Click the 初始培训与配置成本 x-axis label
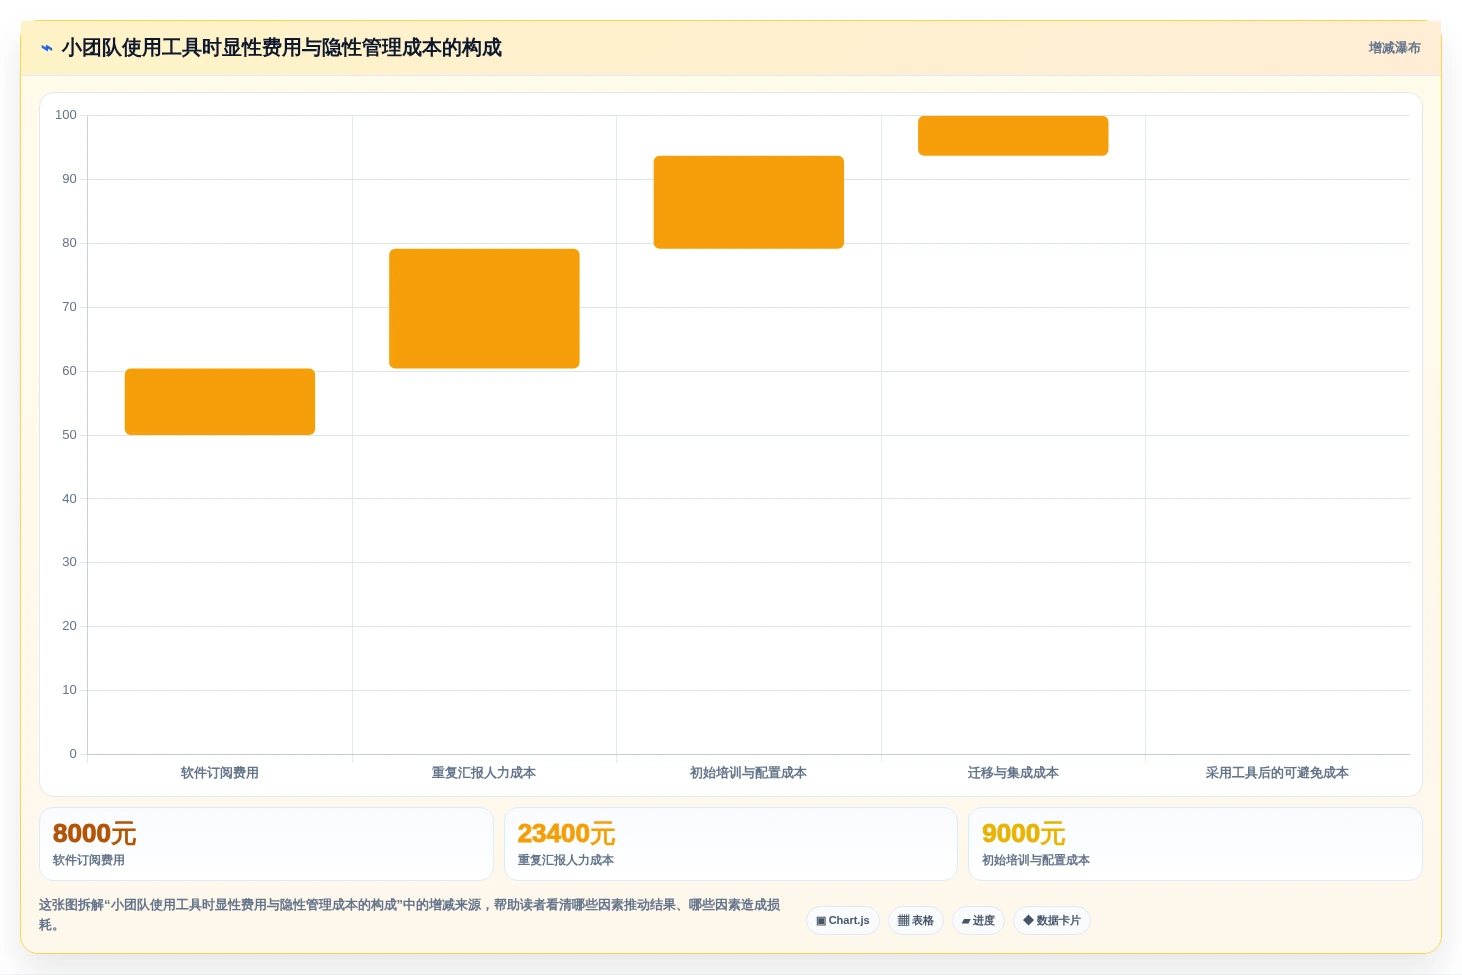 (x=748, y=773)
